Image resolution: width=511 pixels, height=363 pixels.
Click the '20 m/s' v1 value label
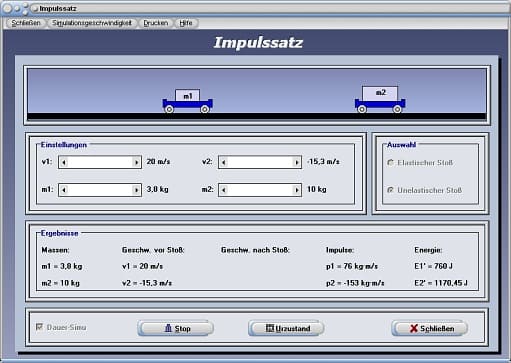[158, 162]
